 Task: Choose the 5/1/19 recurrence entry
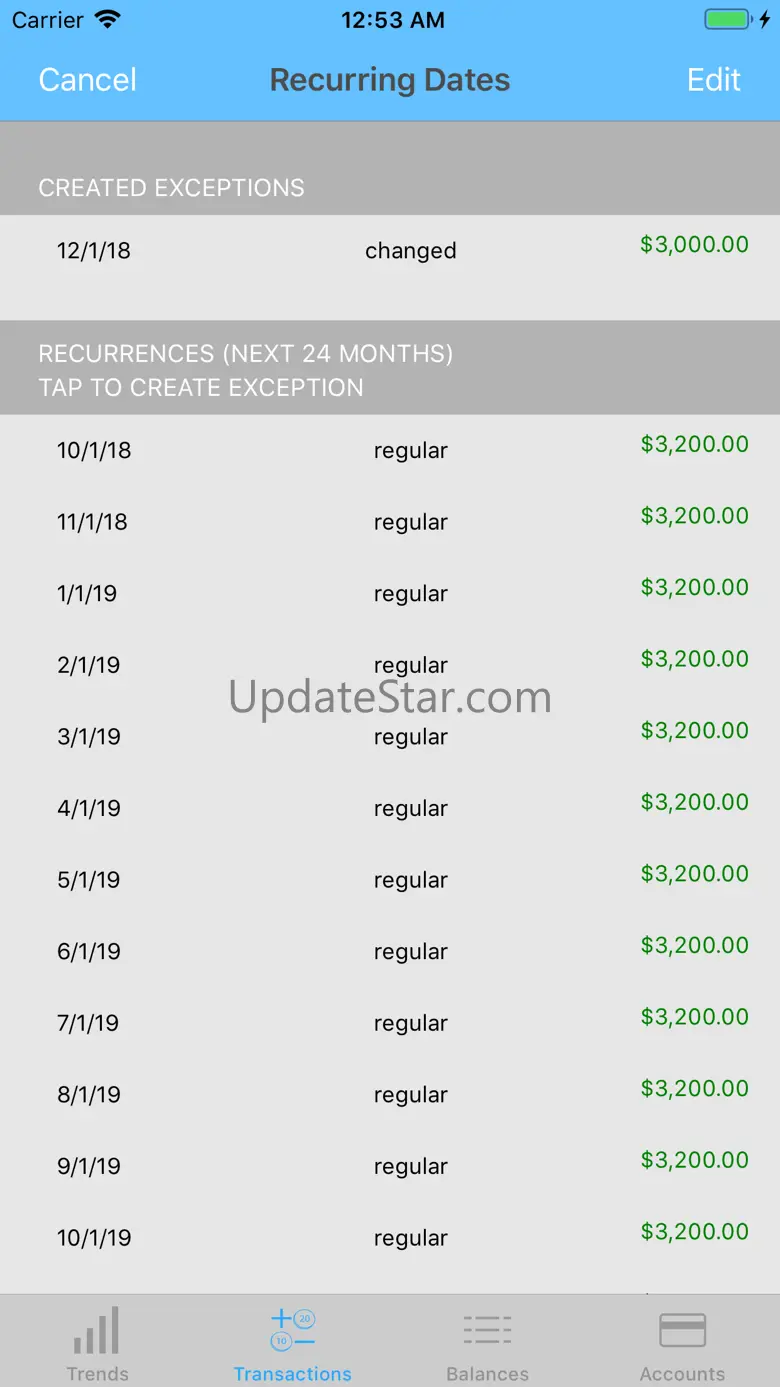click(x=390, y=880)
